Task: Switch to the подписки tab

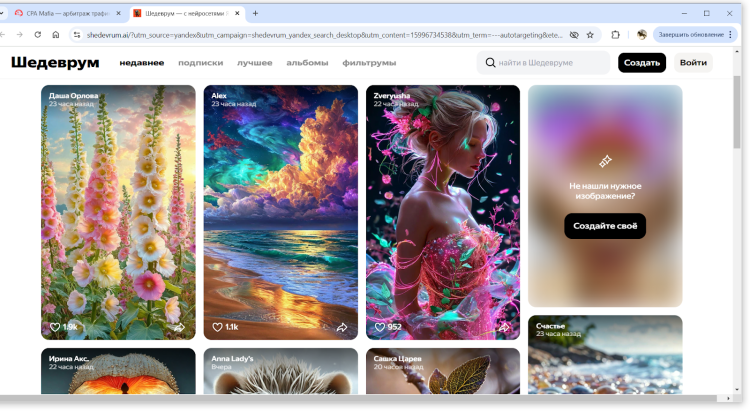Action: (200, 63)
